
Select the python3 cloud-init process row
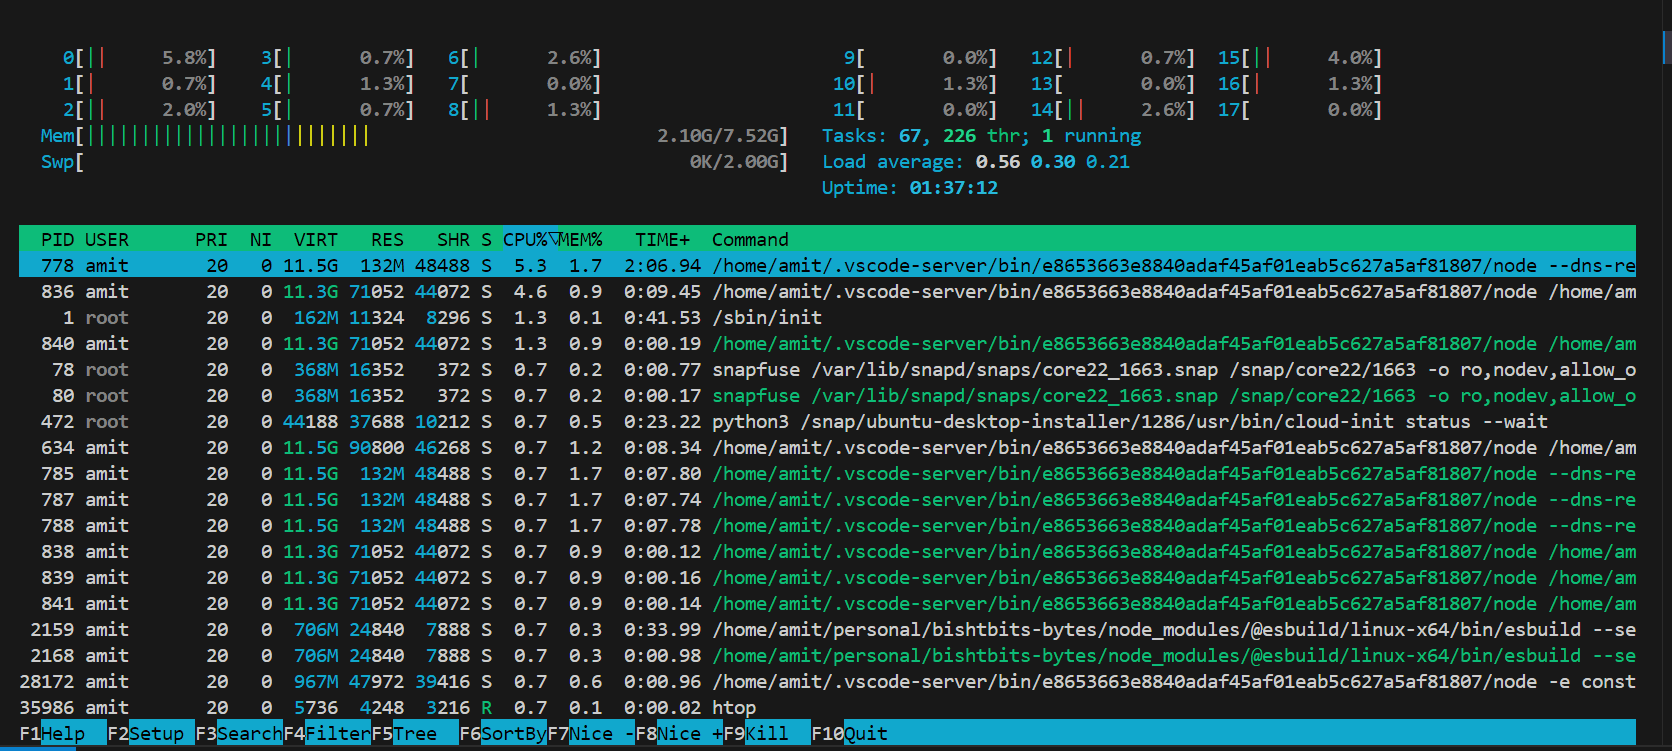(x=827, y=421)
